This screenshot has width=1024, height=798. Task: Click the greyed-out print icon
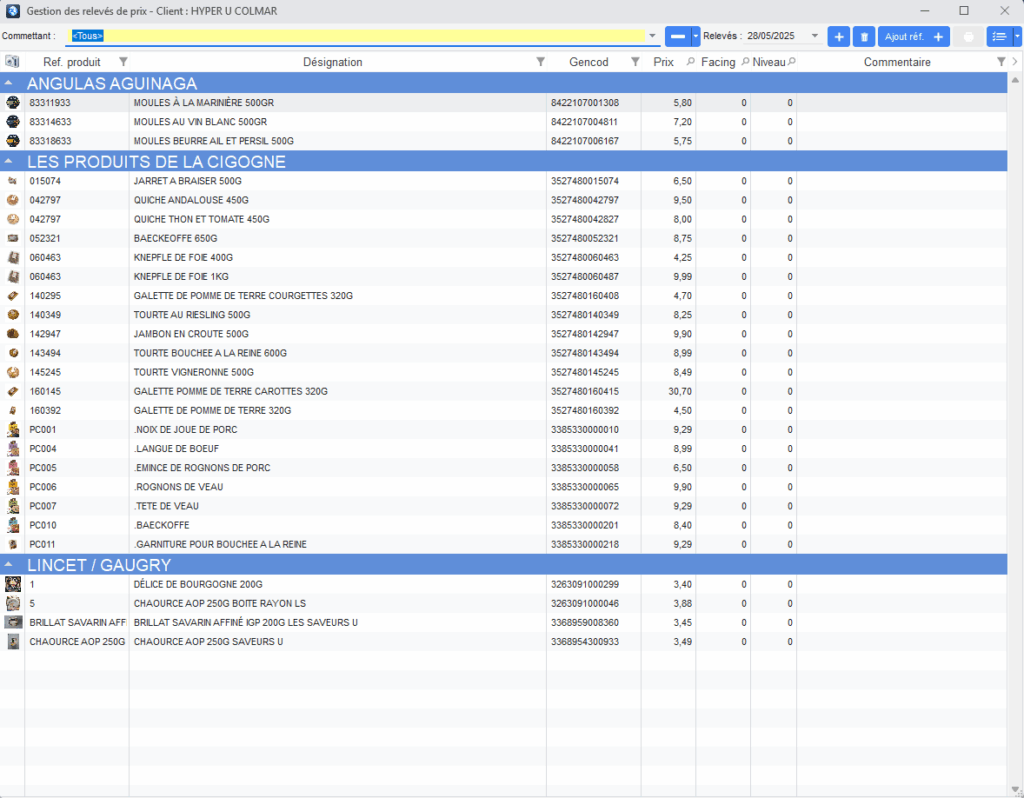point(968,37)
